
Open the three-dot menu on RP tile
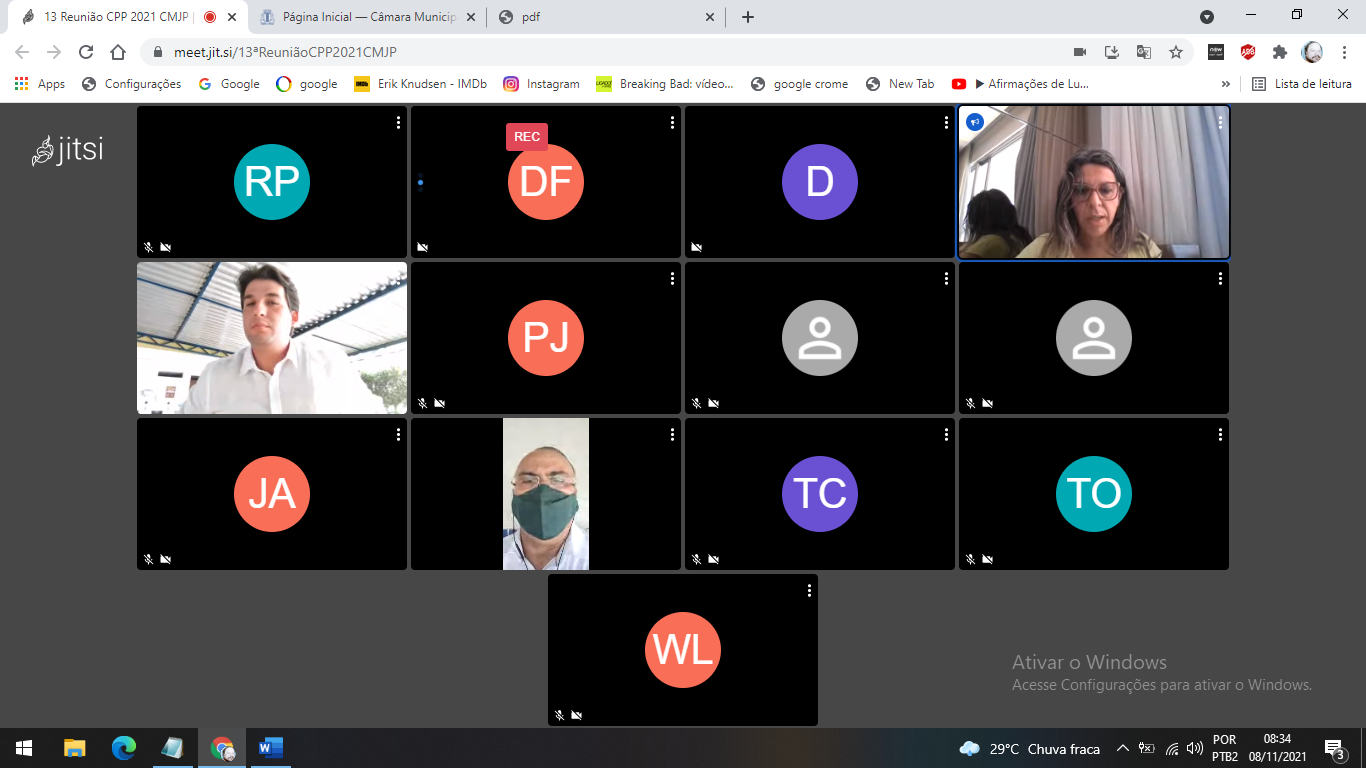coord(398,123)
